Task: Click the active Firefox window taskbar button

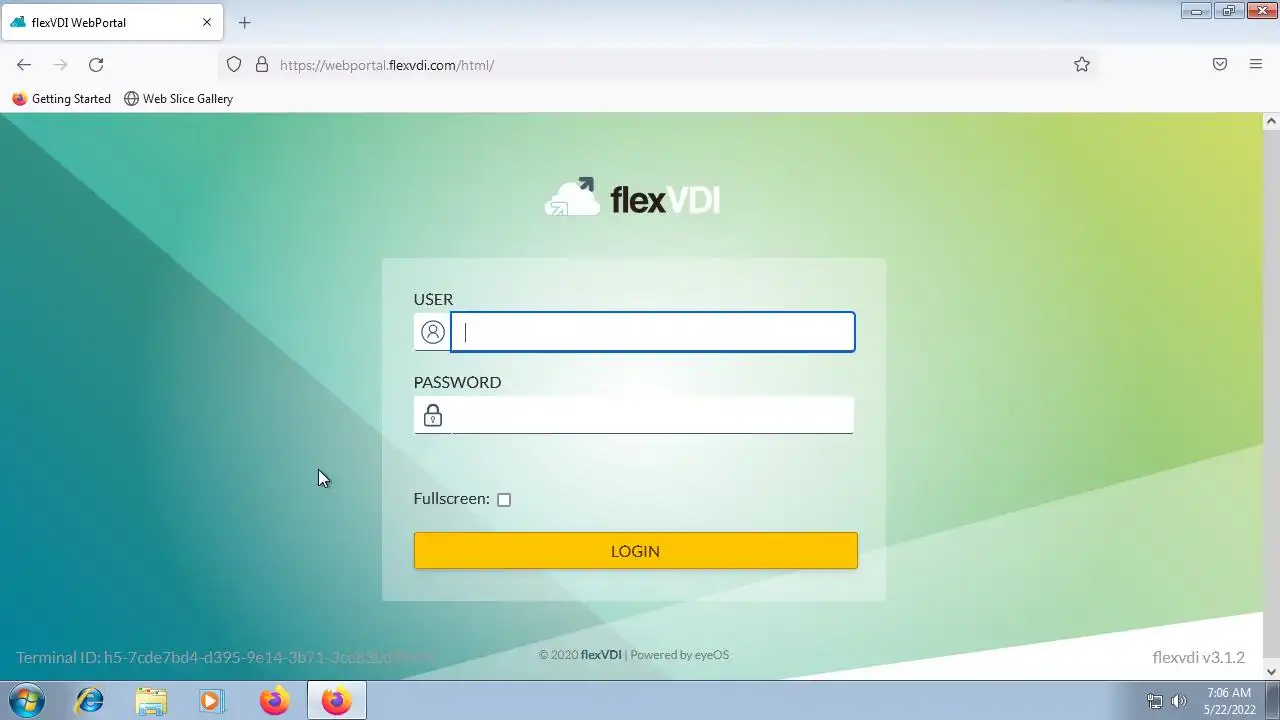Action: click(336, 700)
